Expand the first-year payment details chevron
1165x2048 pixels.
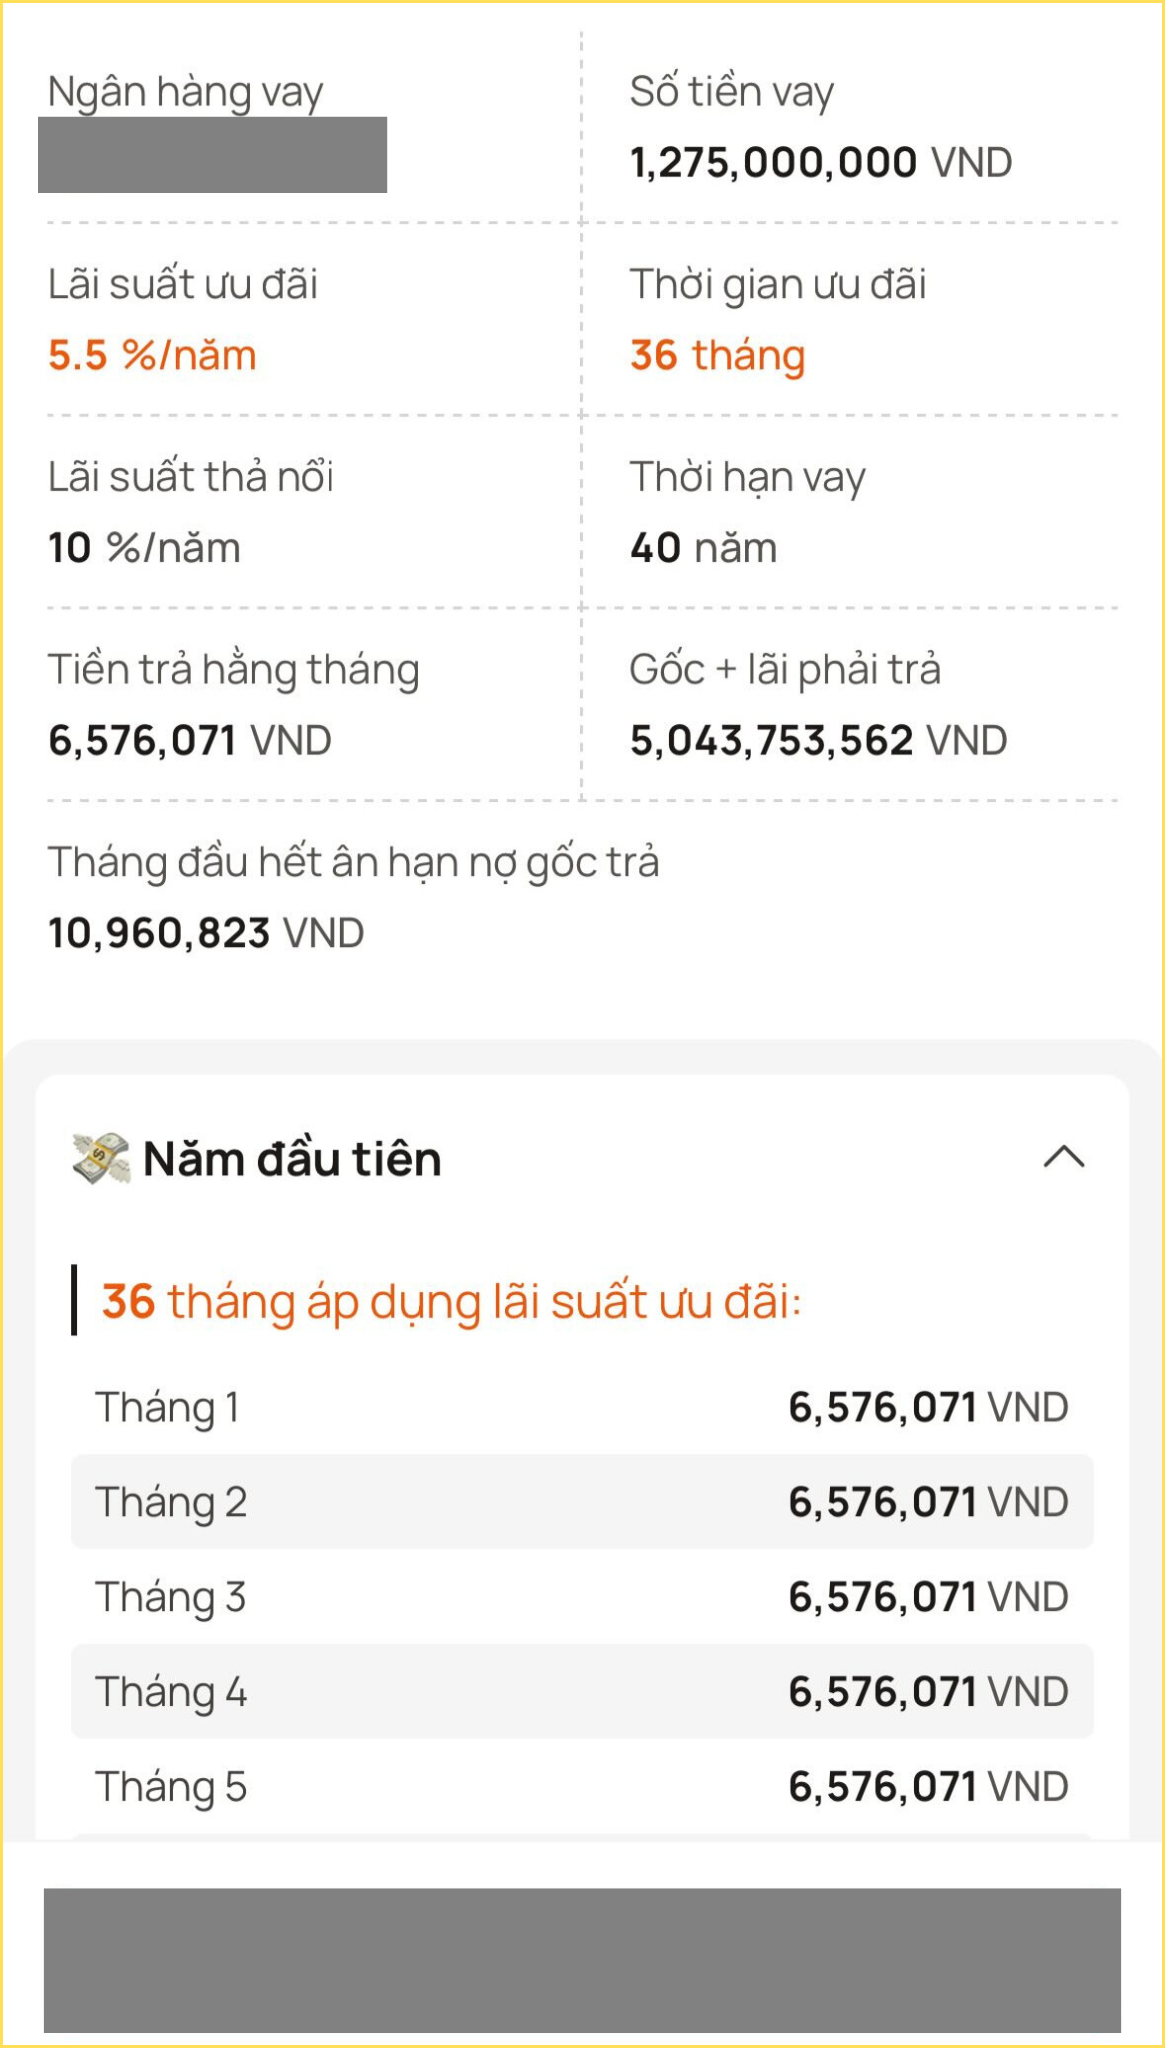pyautogui.click(x=1064, y=1158)
